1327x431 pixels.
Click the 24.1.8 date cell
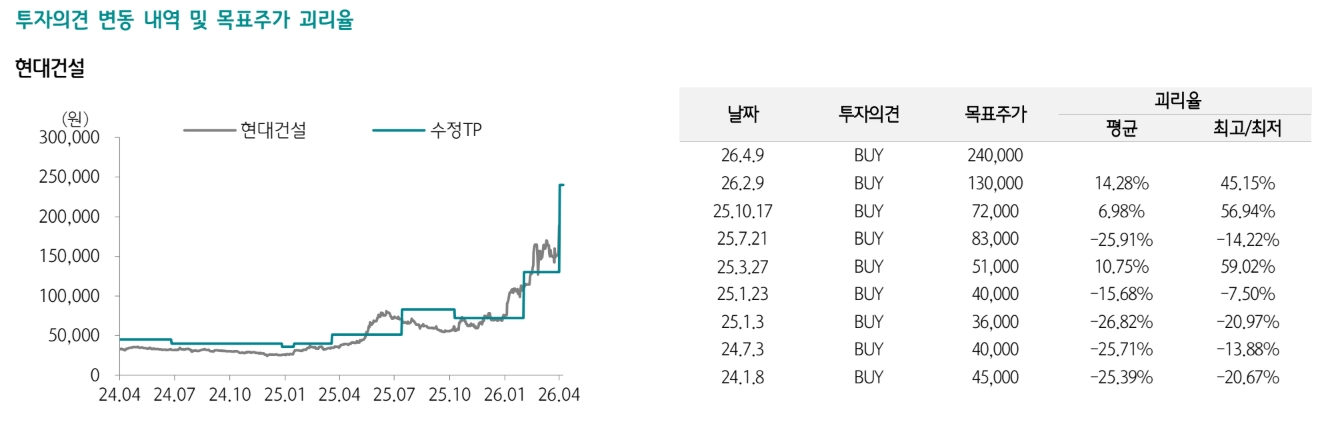pos(742,377)
